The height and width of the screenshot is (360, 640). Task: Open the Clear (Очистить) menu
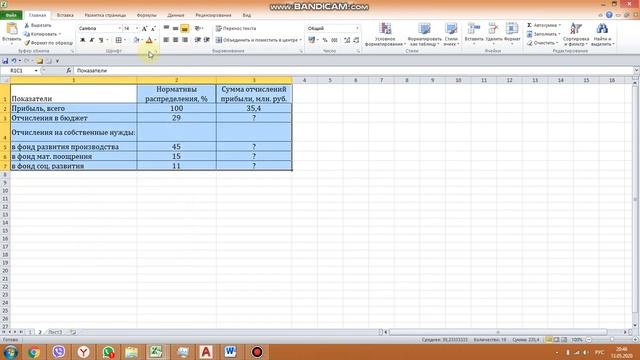[x=542, y=42]
